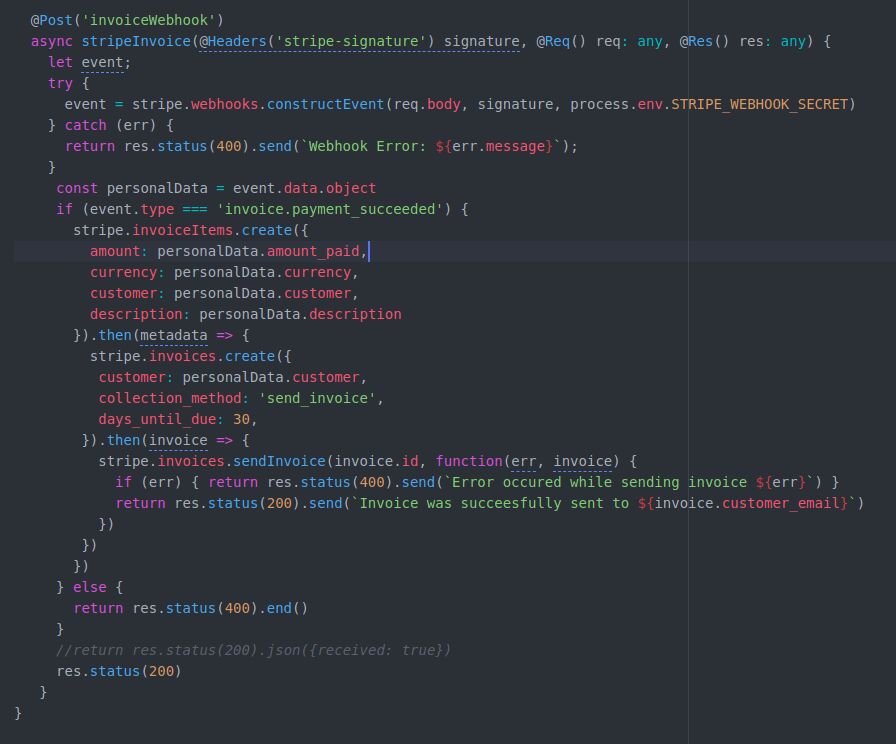Viewport: 896px width, 744px height.
Task: Click the @Post decorator text
Action: (x=51, y=20)
